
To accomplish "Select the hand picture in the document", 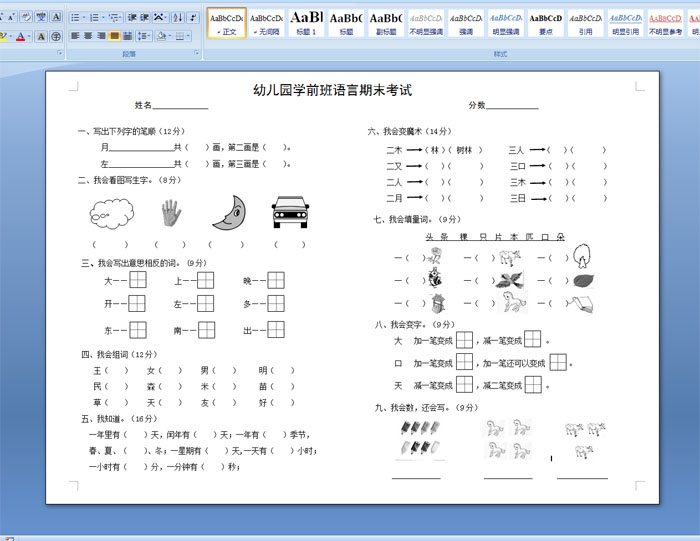I will (171, 212).
